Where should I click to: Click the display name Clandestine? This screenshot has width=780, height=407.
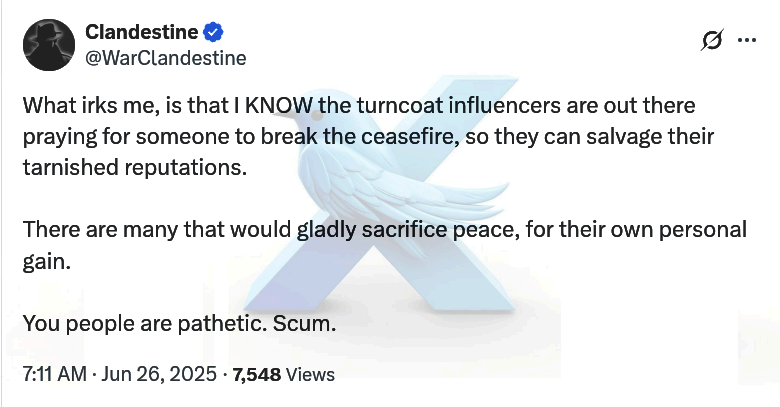142,33
